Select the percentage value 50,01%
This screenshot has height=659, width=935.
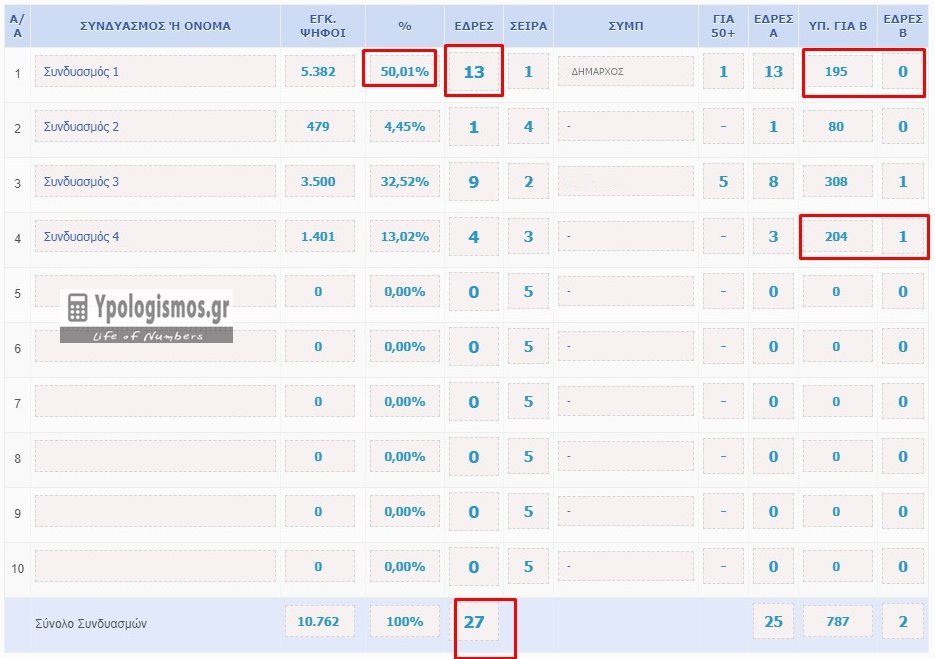(x=405, y=72)
